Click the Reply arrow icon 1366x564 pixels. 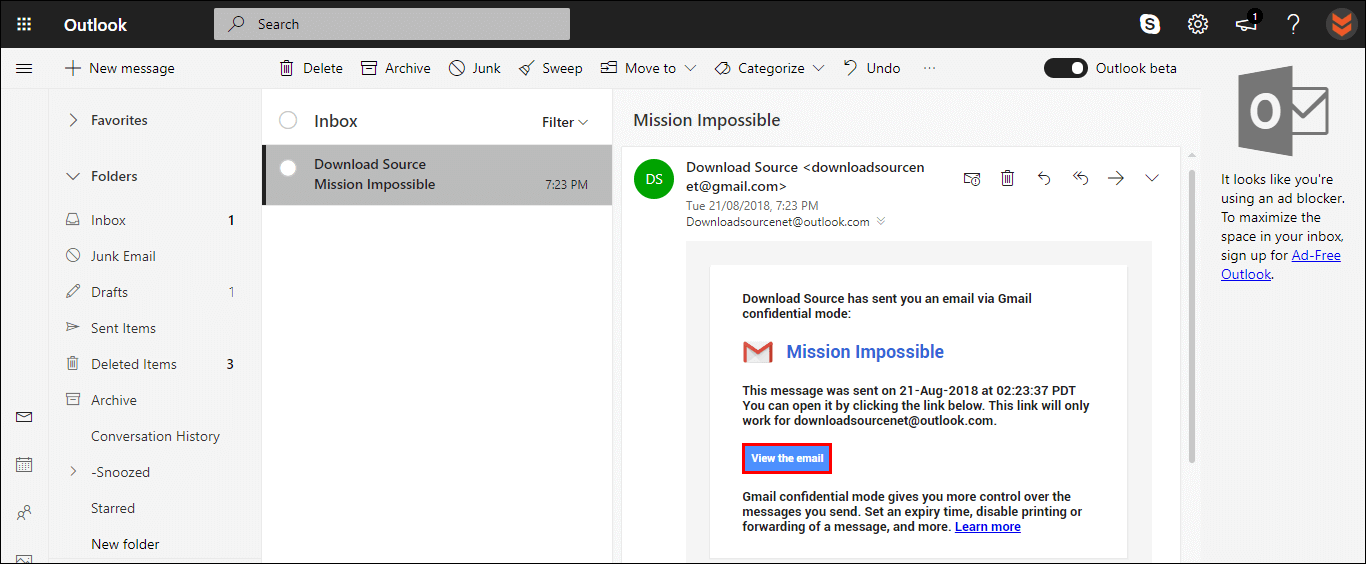(1044, 178)
